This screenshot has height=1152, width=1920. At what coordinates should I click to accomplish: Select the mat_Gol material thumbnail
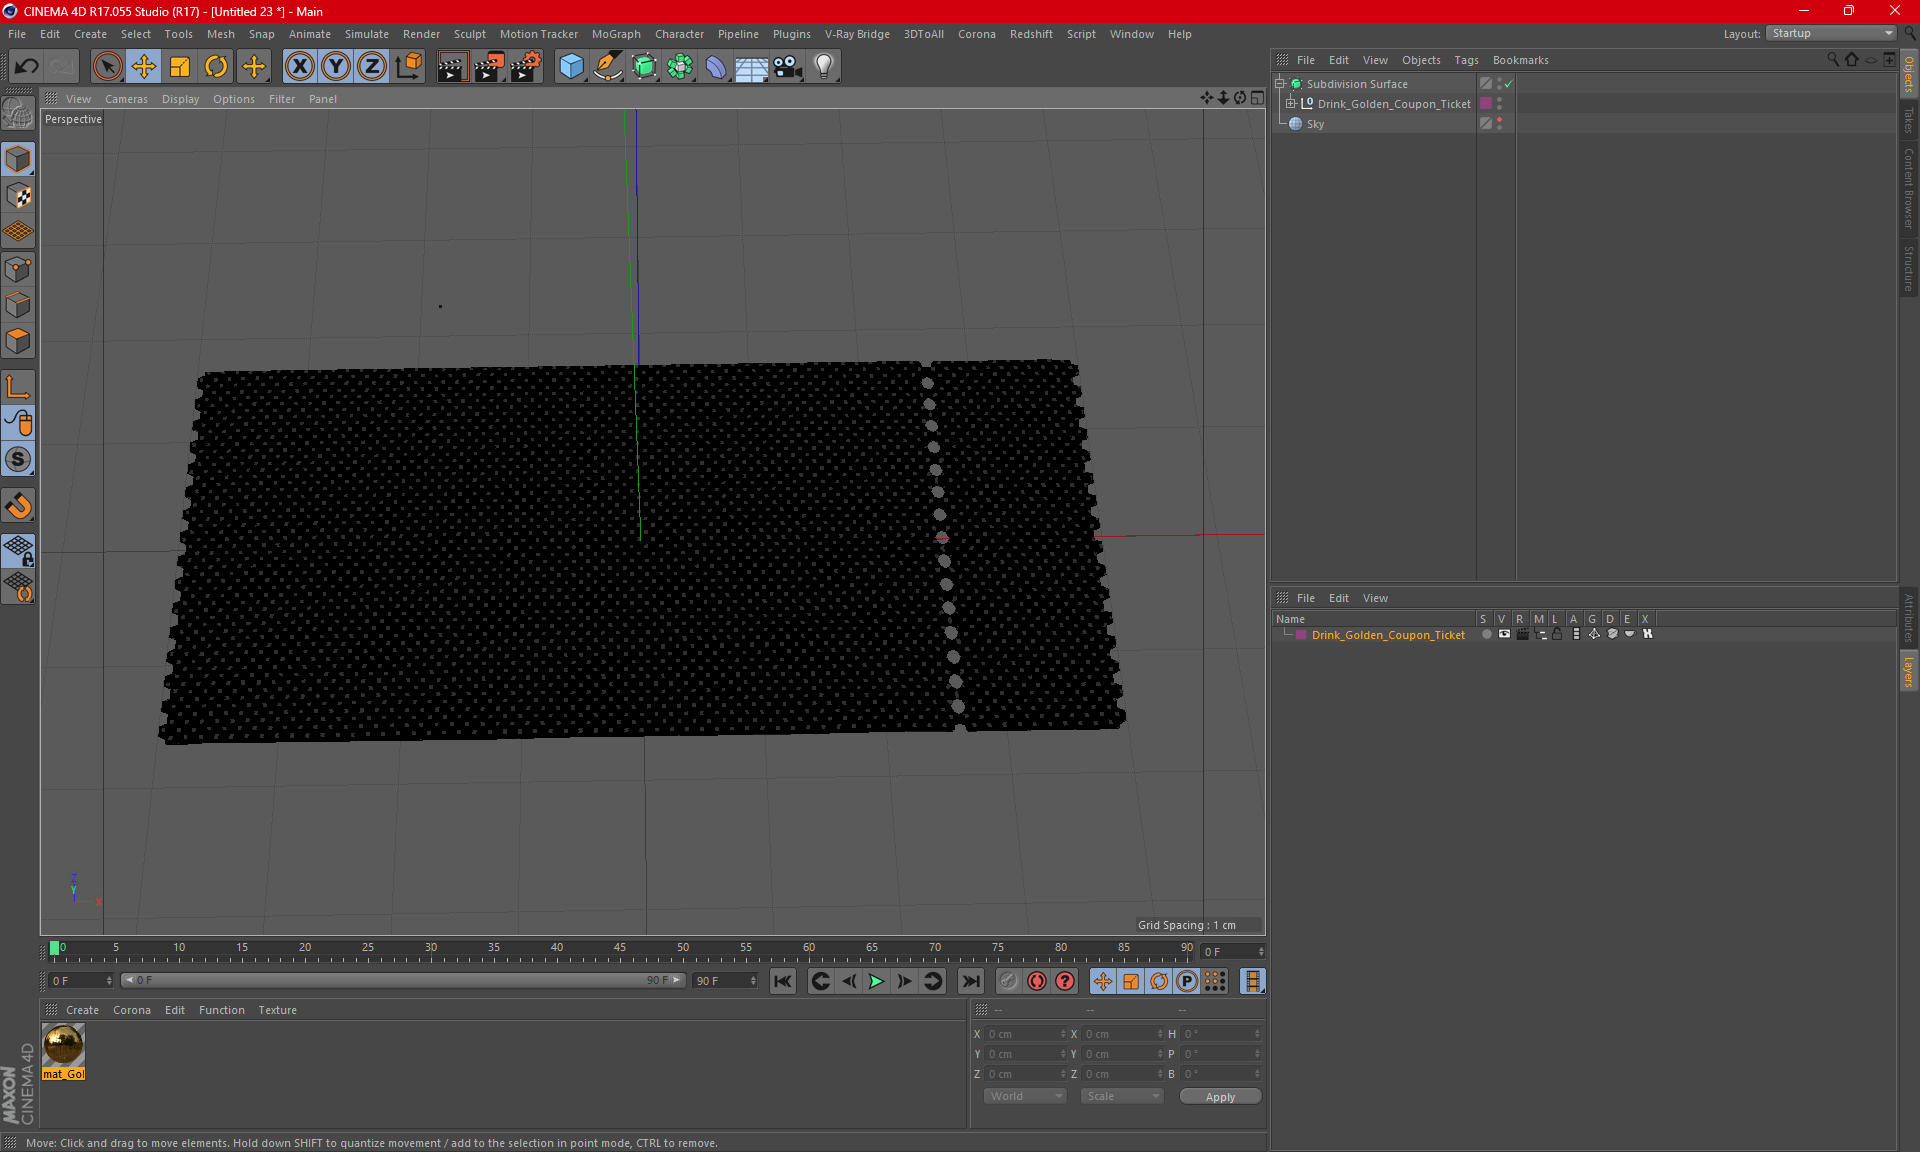point(64,1046)
